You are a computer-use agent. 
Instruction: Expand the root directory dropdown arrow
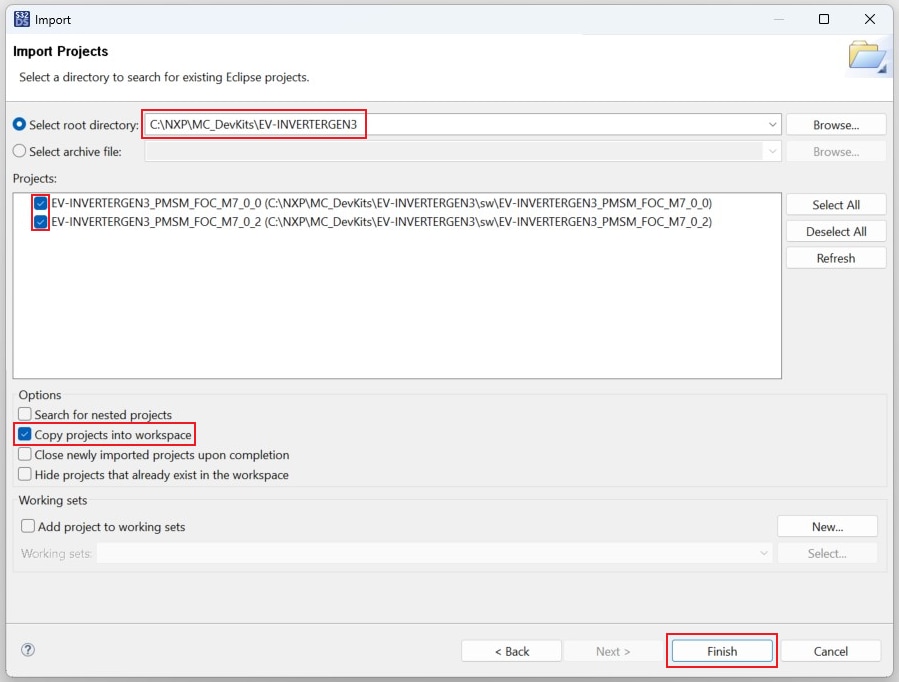(x=772, y=125)
